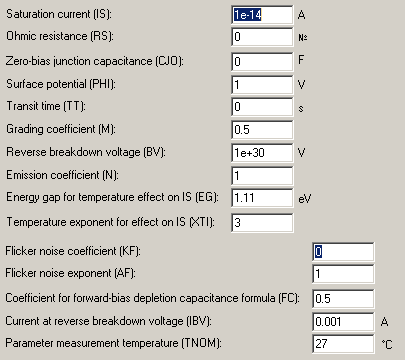
Task: Click the Transit time (TT) field
Action: click(x=262, y=107)
